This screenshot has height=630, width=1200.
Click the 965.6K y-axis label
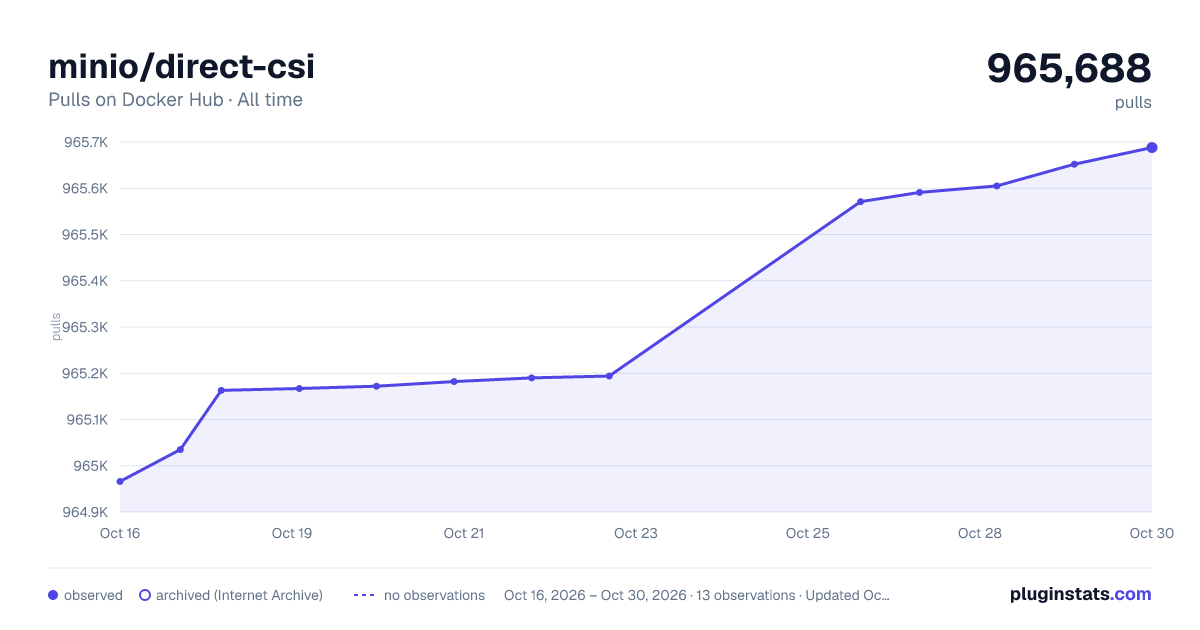[86, 188]
